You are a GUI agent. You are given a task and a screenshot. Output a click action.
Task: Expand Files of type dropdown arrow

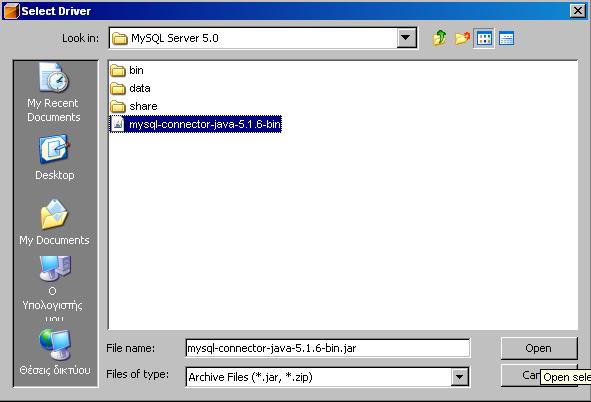(x=459, y=376)
